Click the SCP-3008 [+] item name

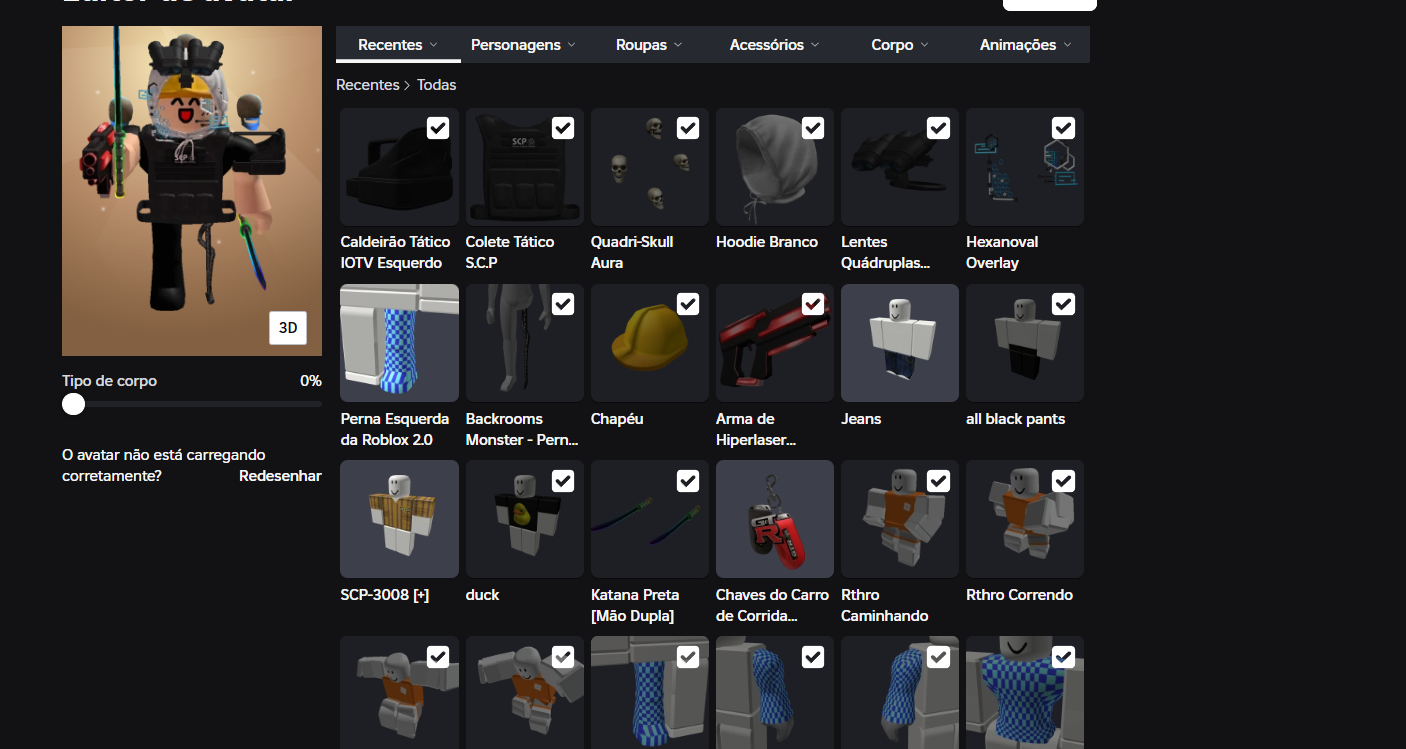[385, 595]
